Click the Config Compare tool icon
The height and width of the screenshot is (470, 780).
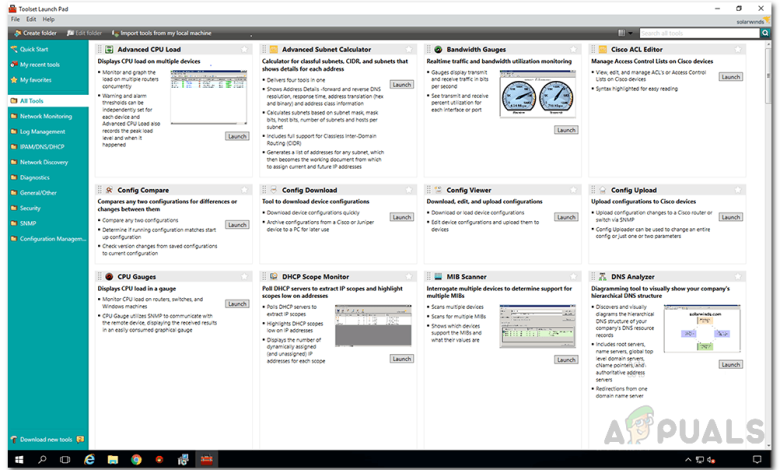pyautogui.click(x=109, y=190)
